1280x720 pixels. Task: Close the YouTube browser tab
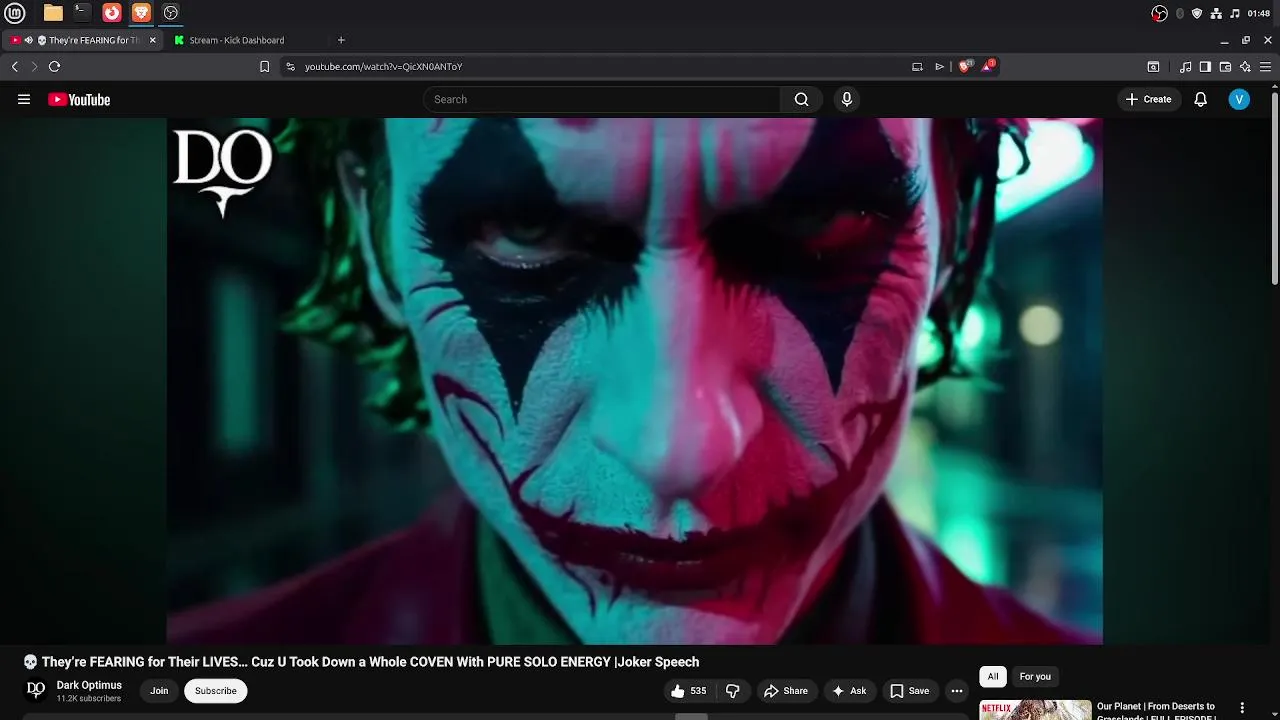click(x=153, y=40)
